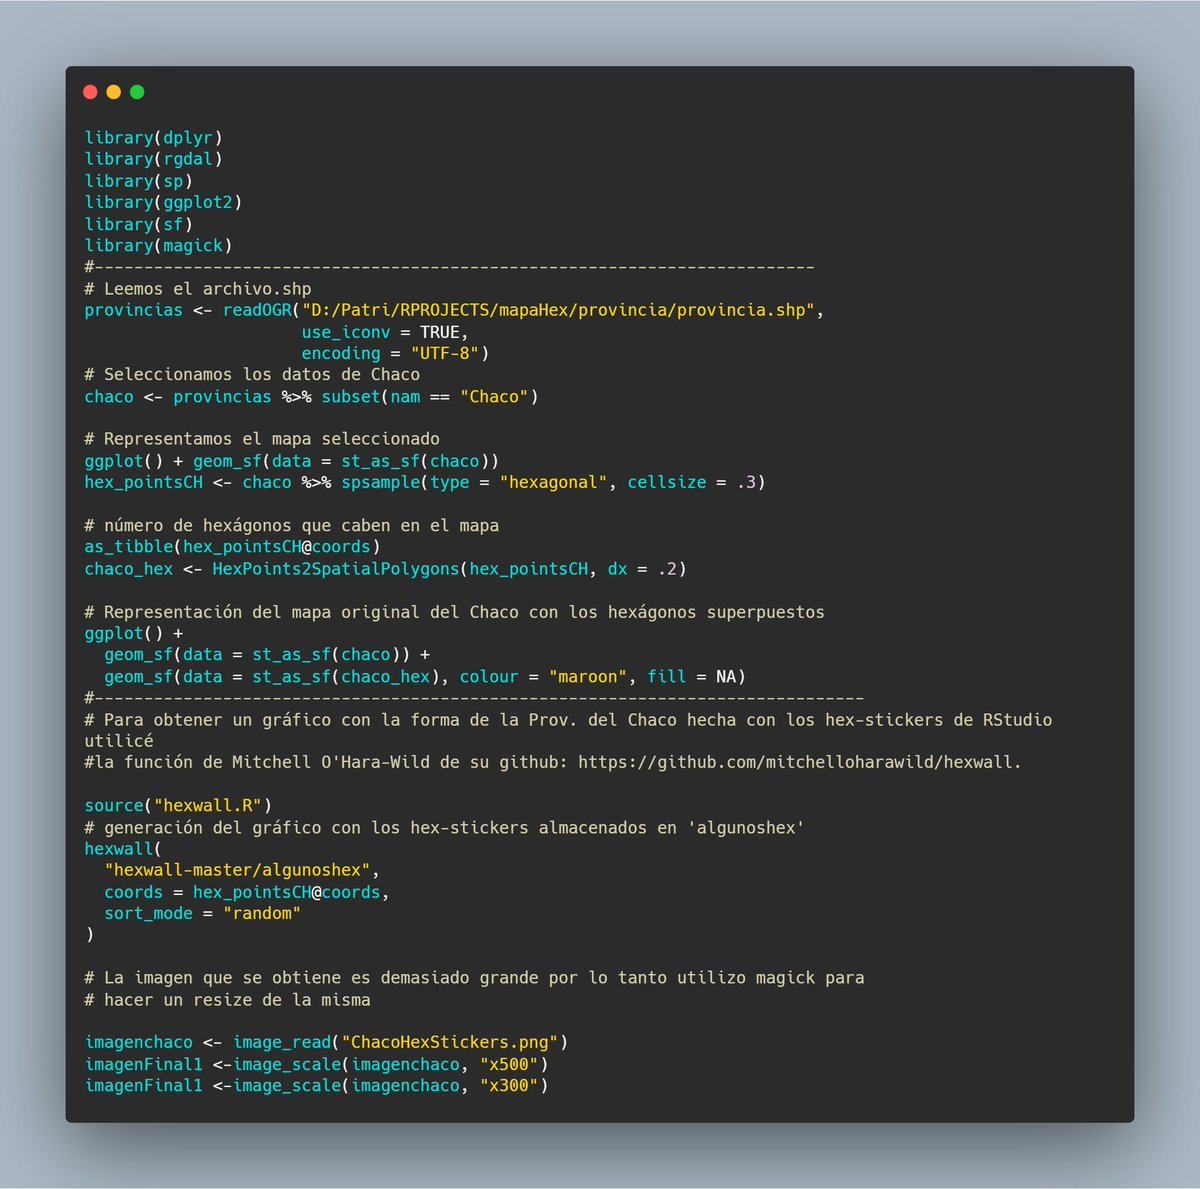The image size is (1200, 1189).
Task: Click the "Chaco" string in subset call
Action: [x=494, y=397]
